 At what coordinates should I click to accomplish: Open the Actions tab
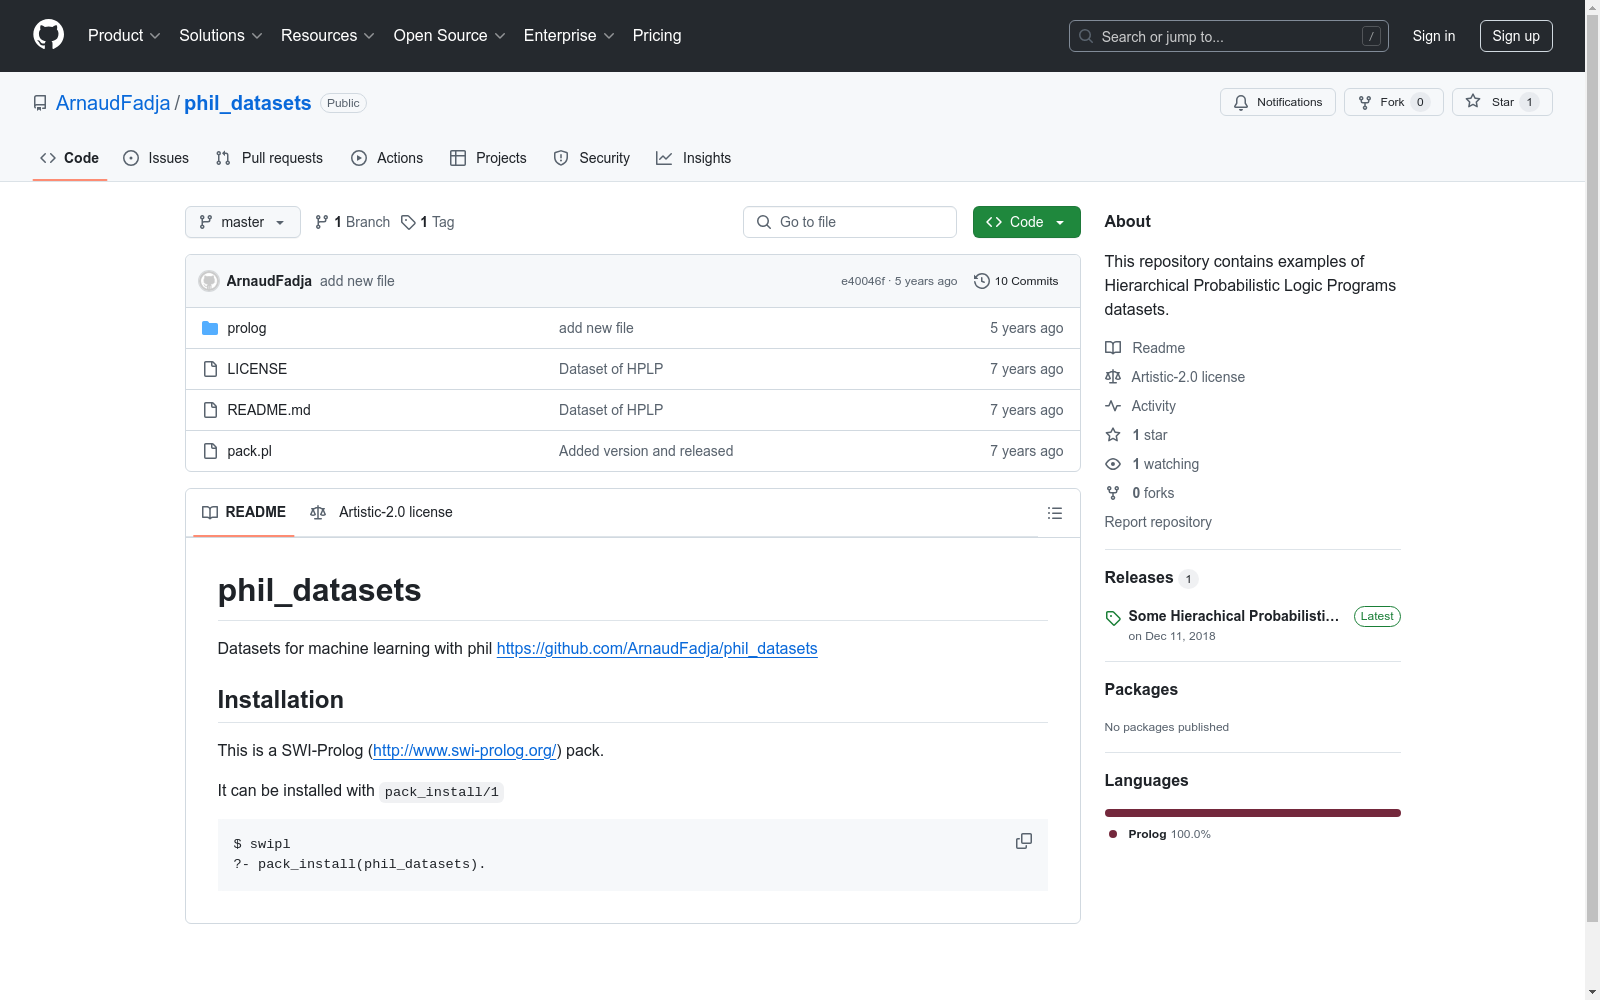pyautogui.click(x=387, y=158)
